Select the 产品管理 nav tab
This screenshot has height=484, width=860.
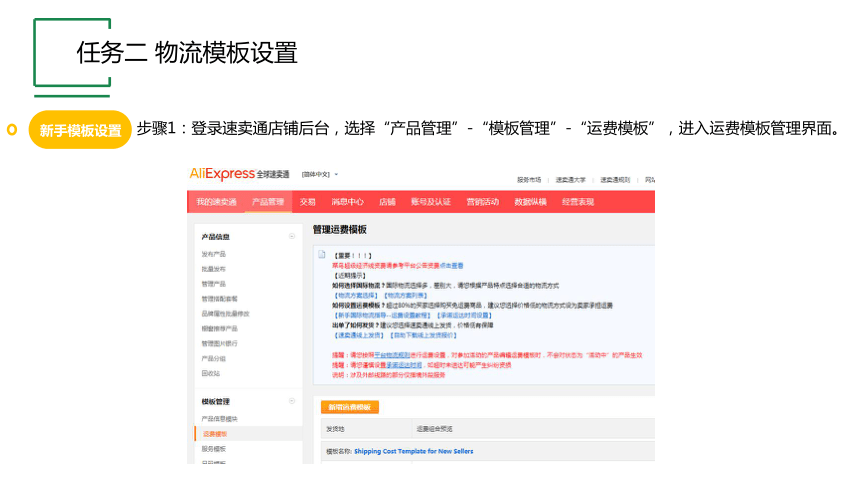click(268, 202)
